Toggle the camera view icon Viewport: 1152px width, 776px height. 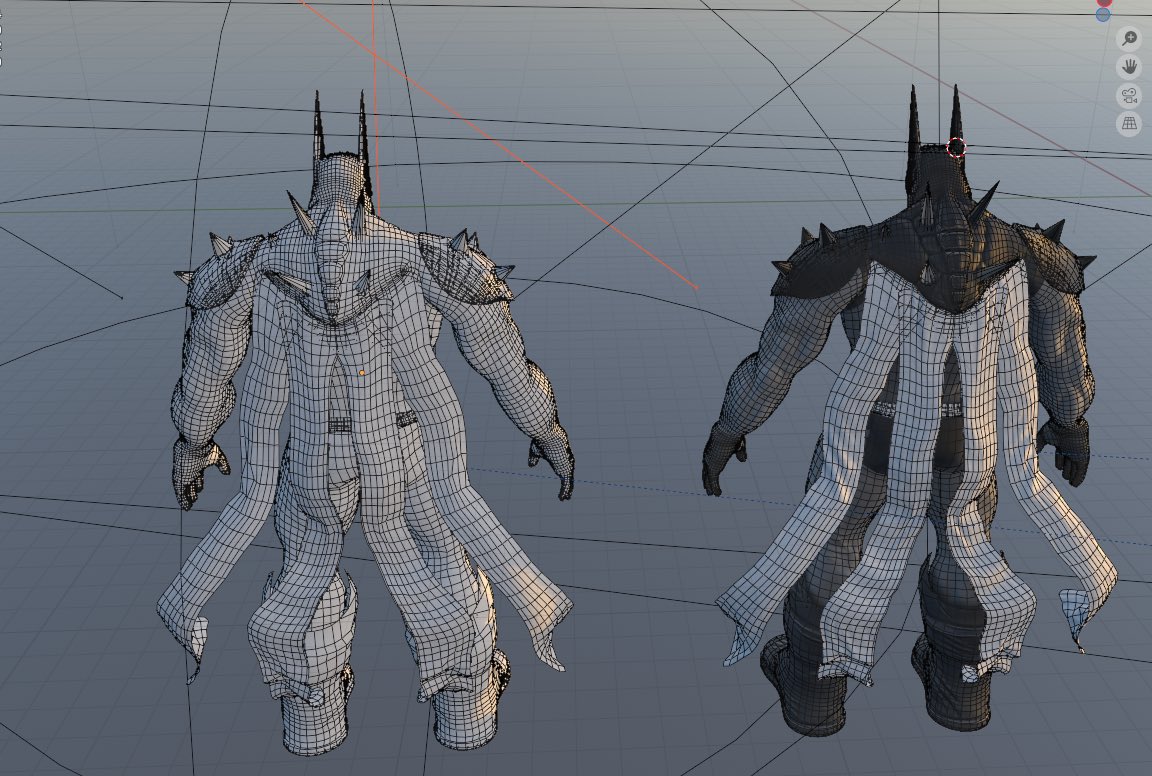click(x=1129, y=95)
